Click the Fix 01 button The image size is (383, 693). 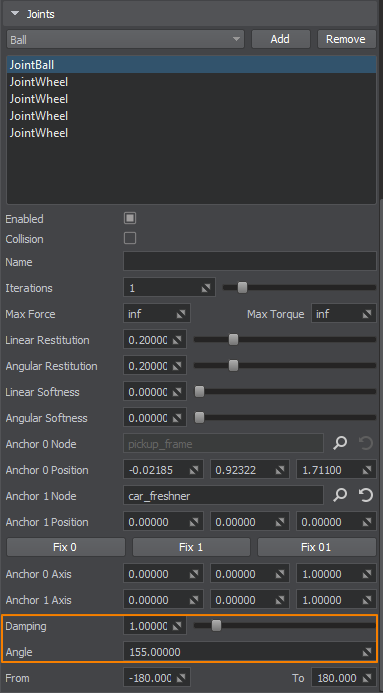coord(316,547)
